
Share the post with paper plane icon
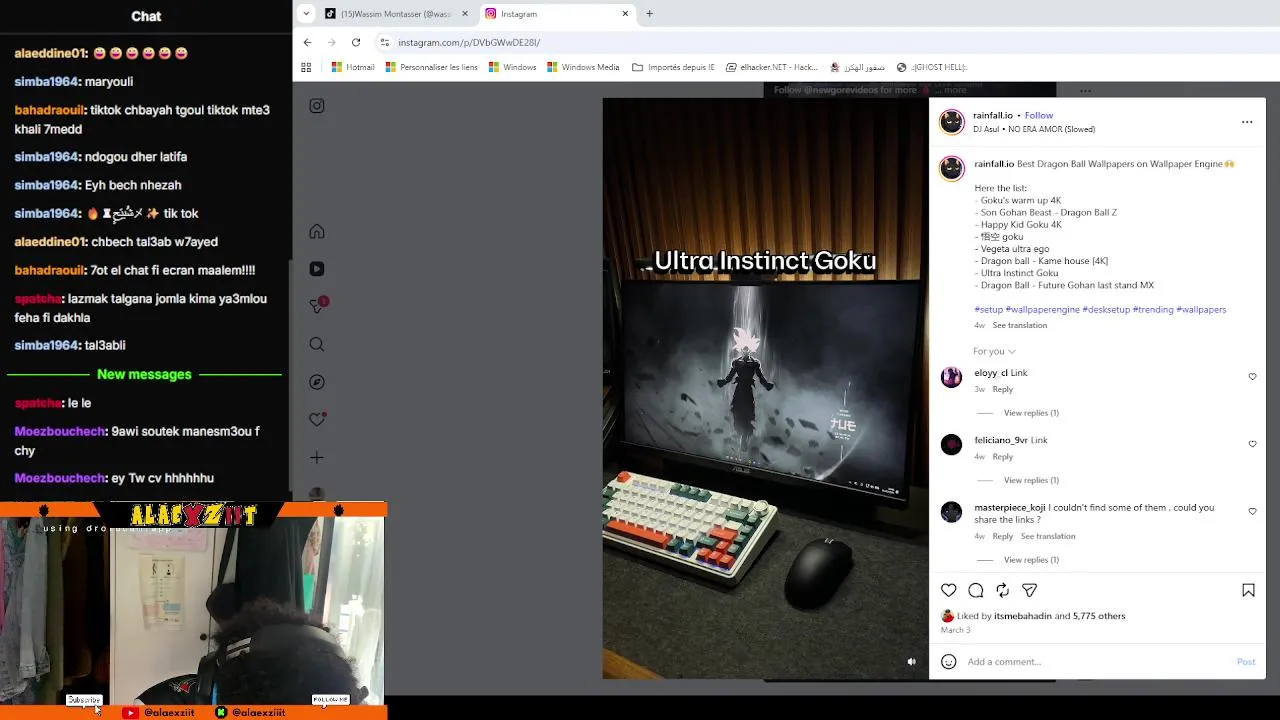(x=1030, y=590)
